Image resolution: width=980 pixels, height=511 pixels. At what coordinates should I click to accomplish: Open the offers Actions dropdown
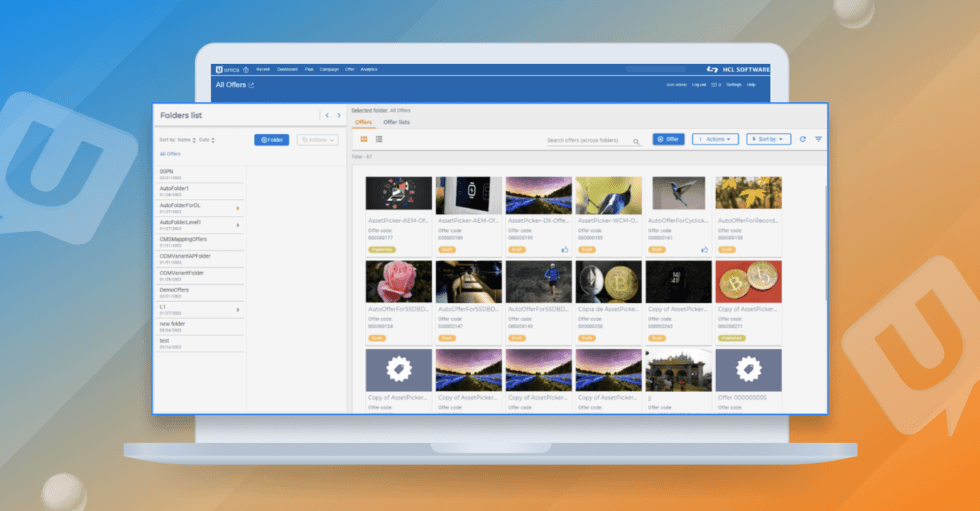pyautogui.click(x=715, y=139)
